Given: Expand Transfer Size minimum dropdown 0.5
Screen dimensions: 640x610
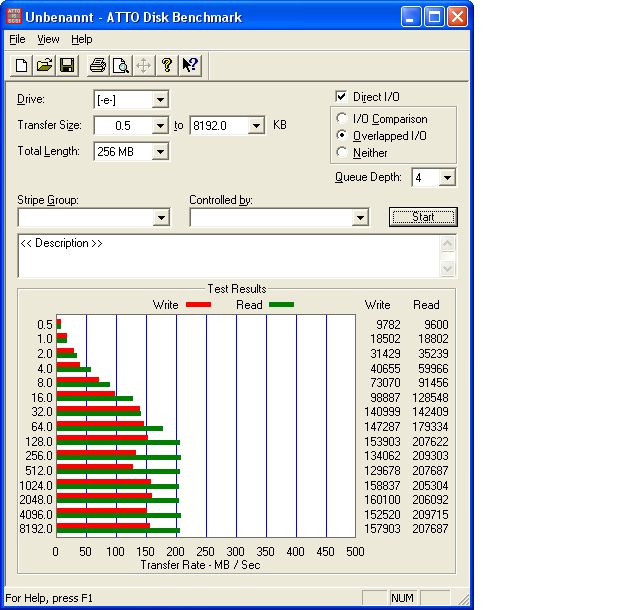Looking at the screenshot, I should pos(160,125).
